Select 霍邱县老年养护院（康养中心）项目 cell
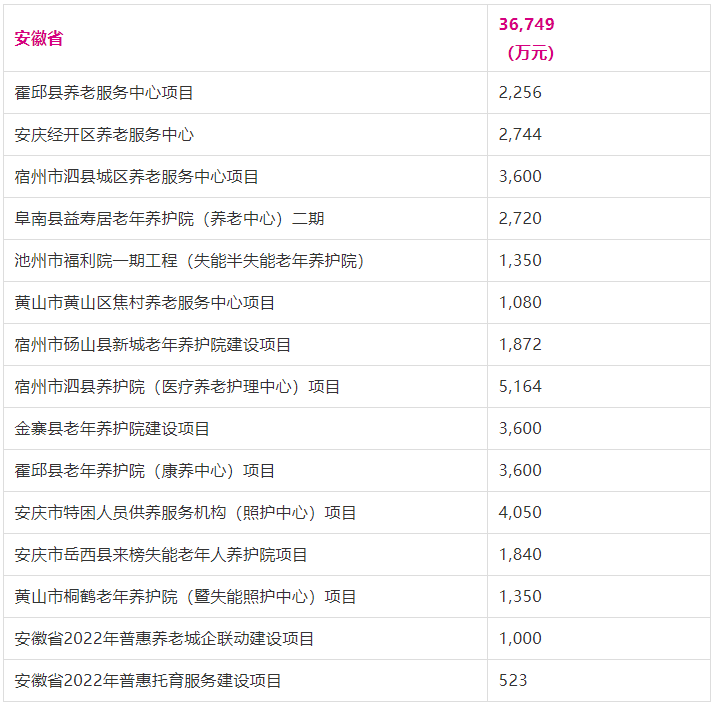The width and height of the screenshot is (716, 709). (x=145, y=470)
